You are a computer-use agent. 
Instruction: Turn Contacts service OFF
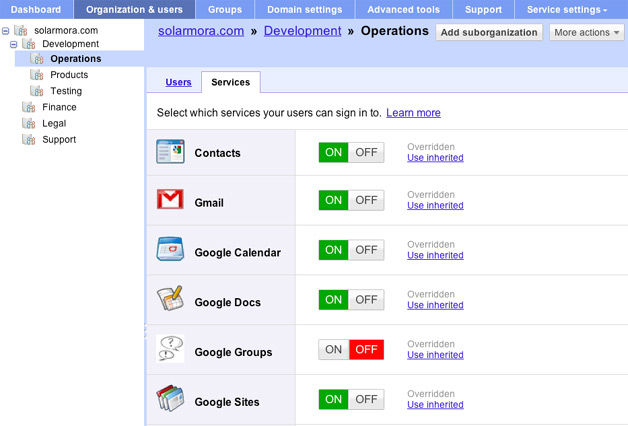pos(366,152)
